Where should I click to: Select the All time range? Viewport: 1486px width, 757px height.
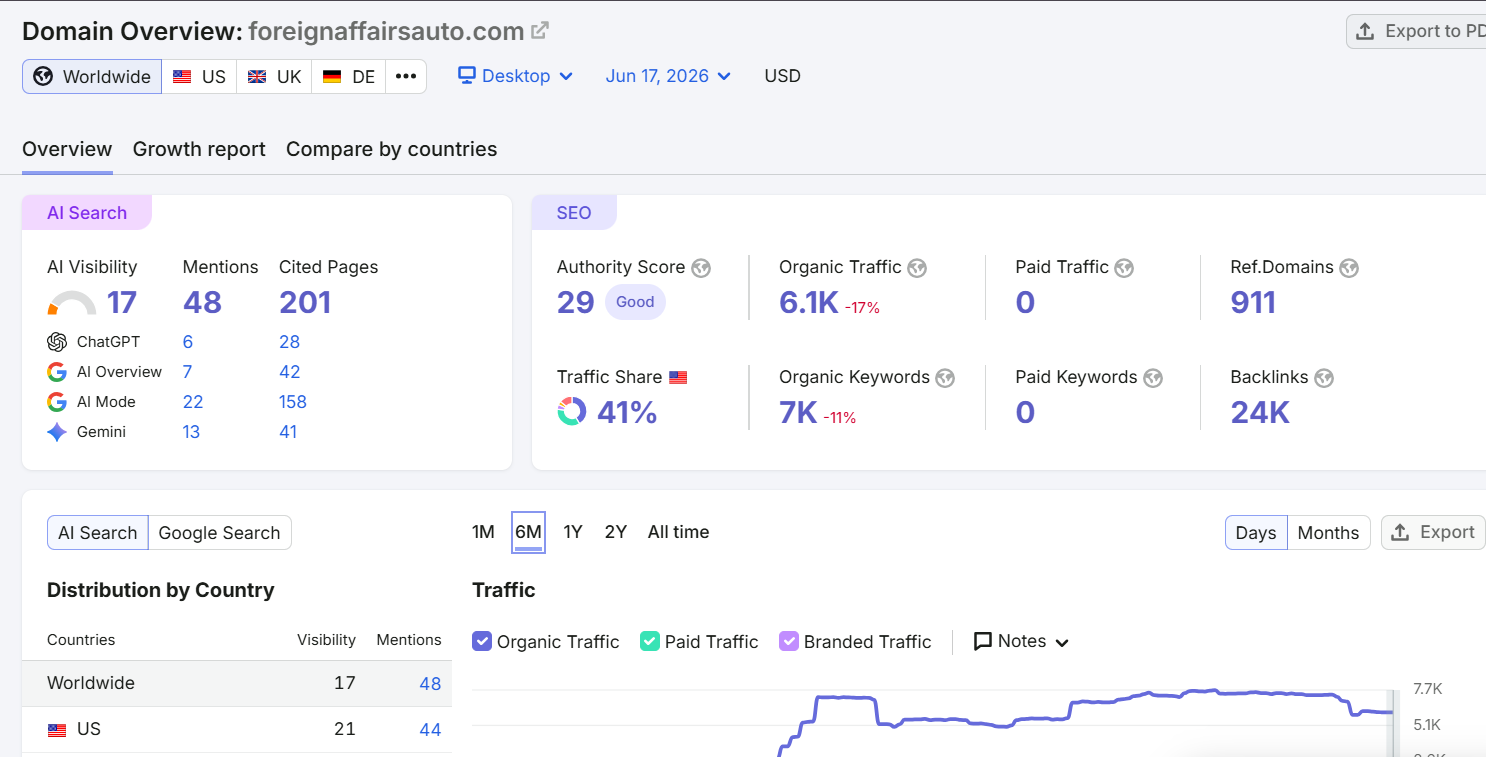point(678,532)
